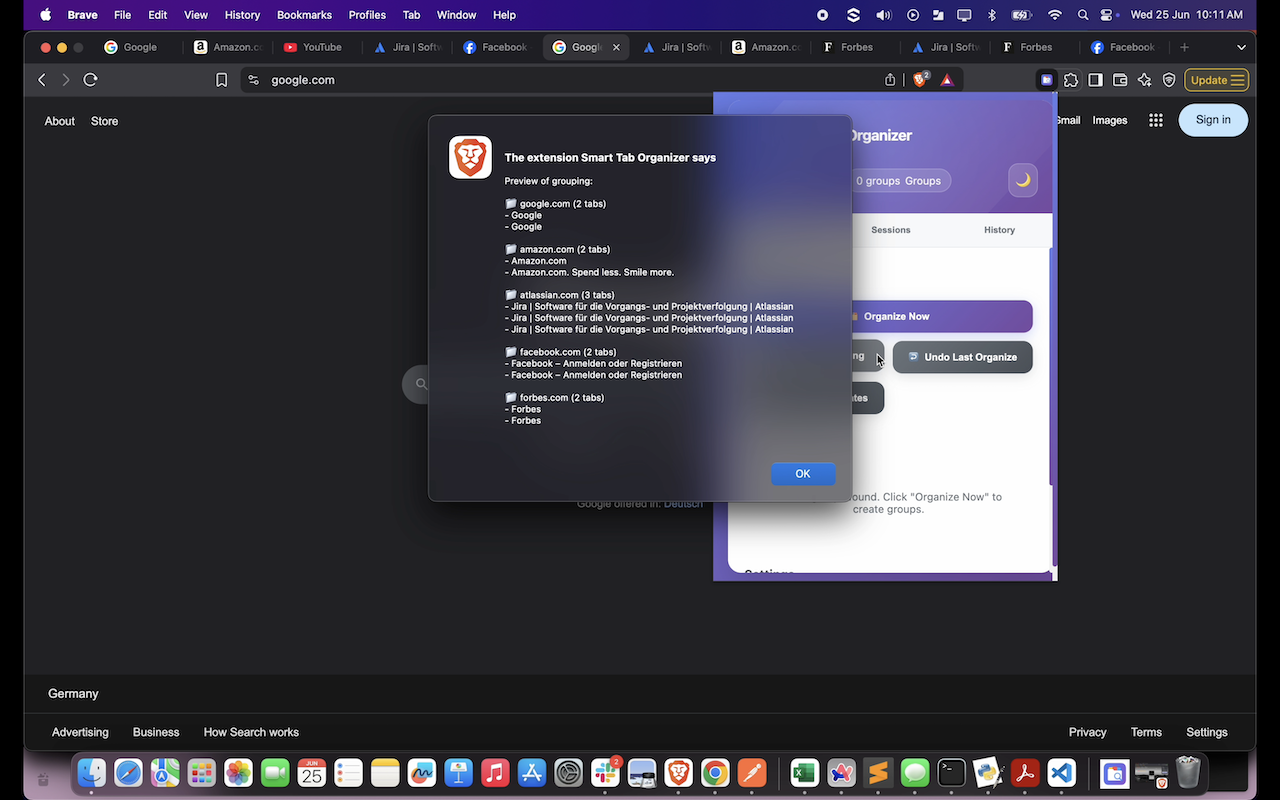
Task: Go back using the browser back arrow
Action: pyautogui.click(x=42, y=80)
